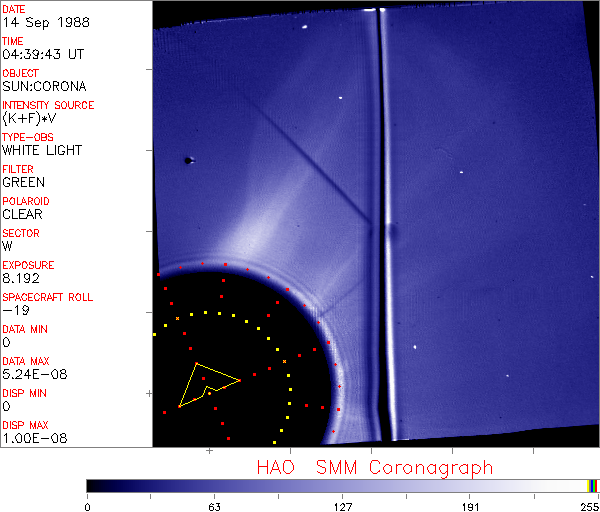Screen dimensions: 600x512
Task: Select the 0 value under DISP MIN
Action: (x=6, y=406)
